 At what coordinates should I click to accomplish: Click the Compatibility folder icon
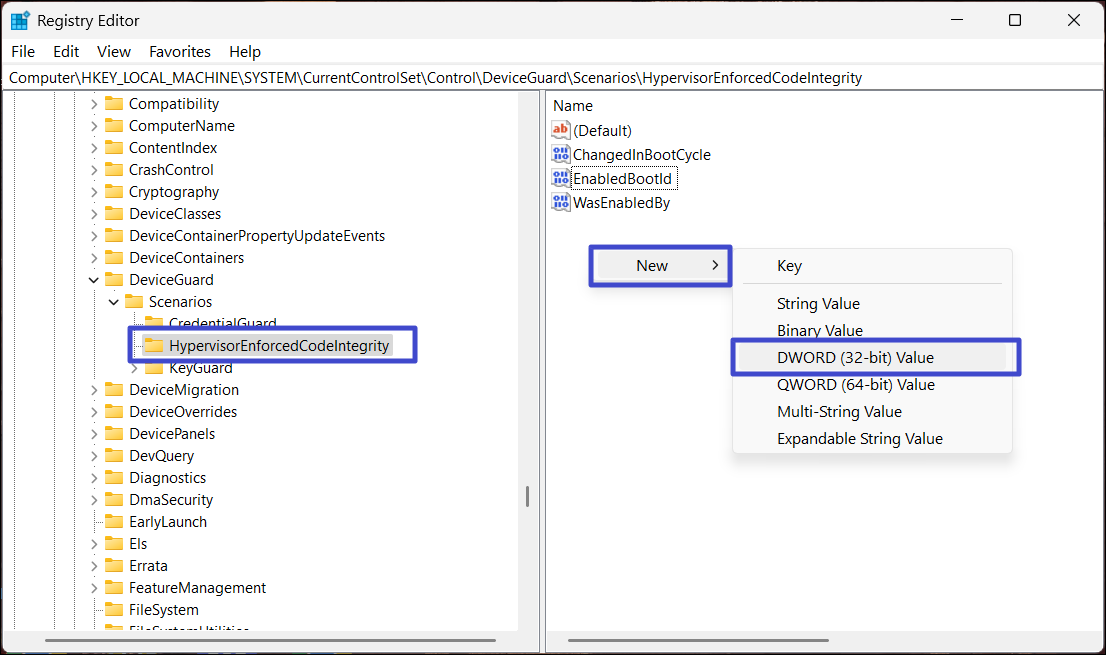(x=114, y=104)
